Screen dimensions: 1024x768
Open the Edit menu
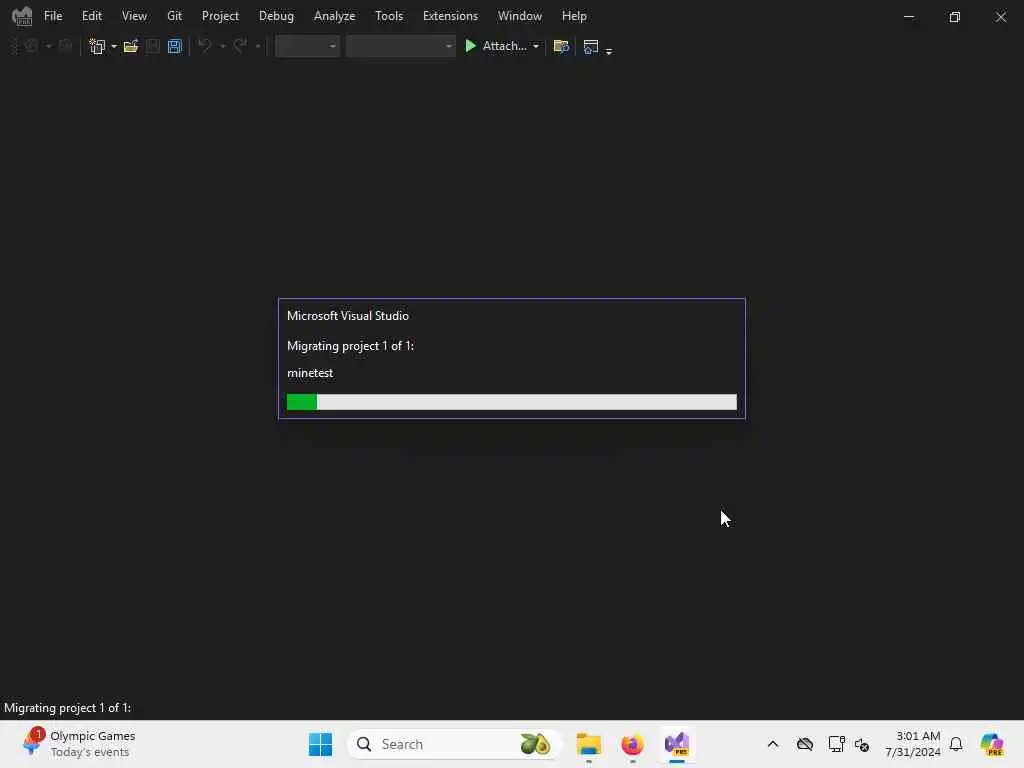coord(91,16)
